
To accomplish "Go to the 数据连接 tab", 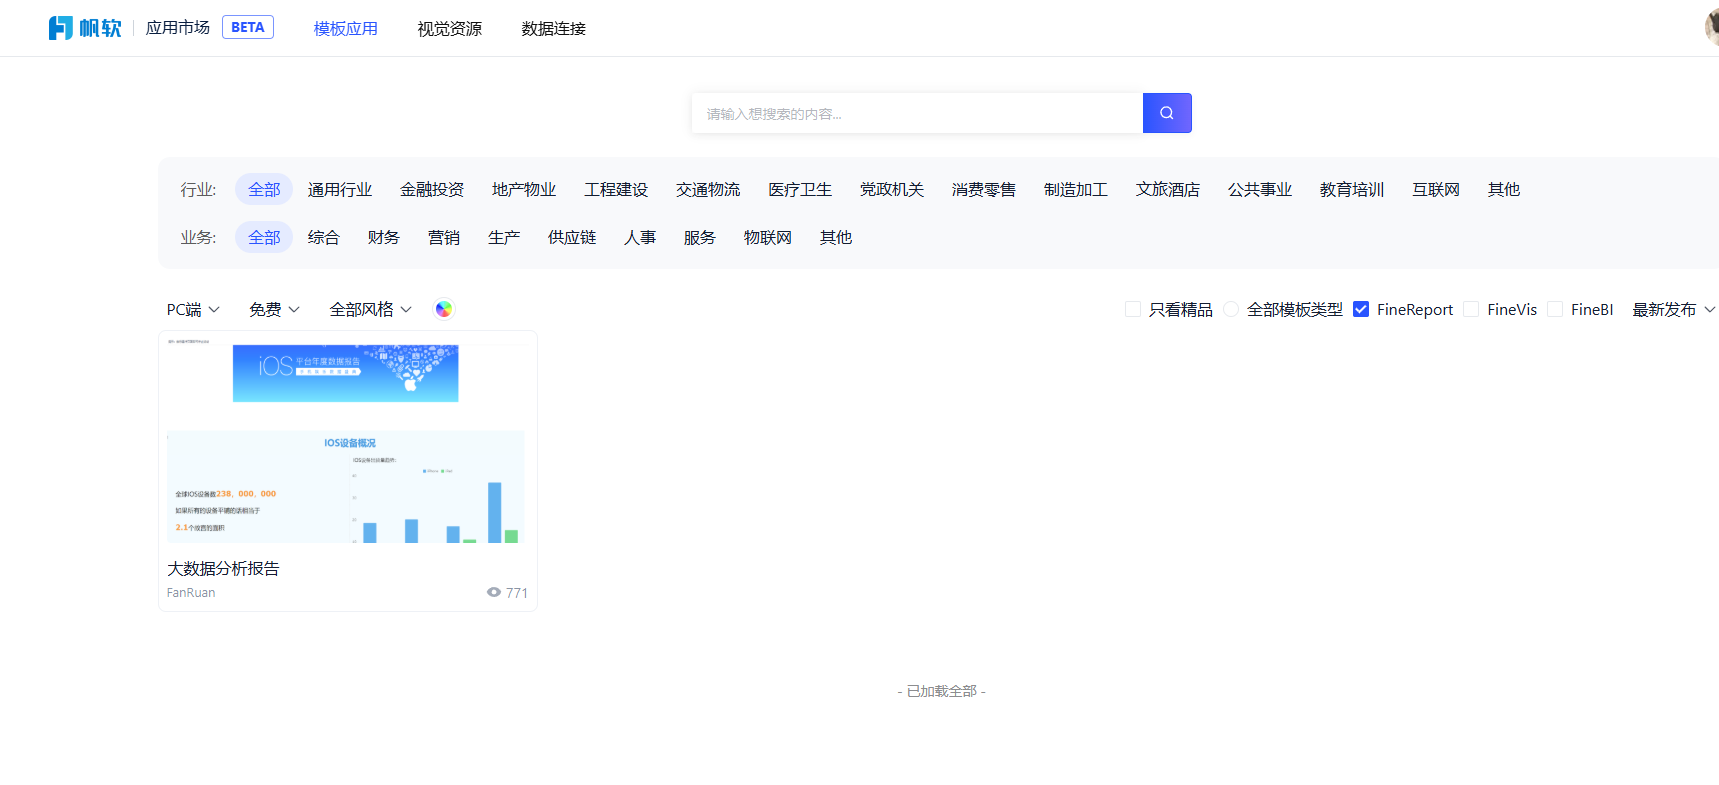I will coord(553,29).
